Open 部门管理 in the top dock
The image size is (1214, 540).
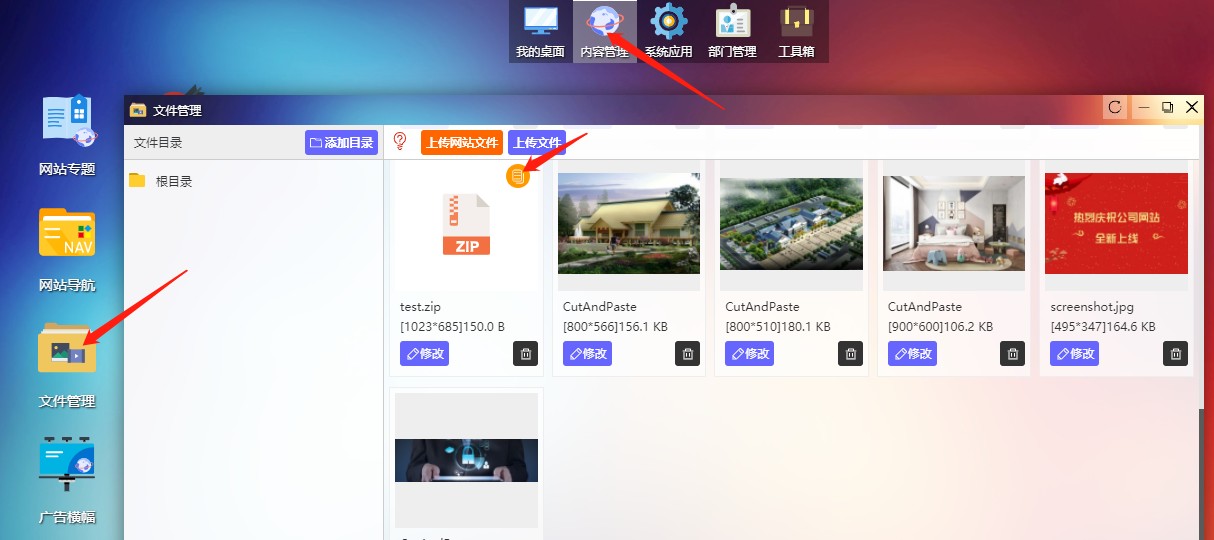733,31
